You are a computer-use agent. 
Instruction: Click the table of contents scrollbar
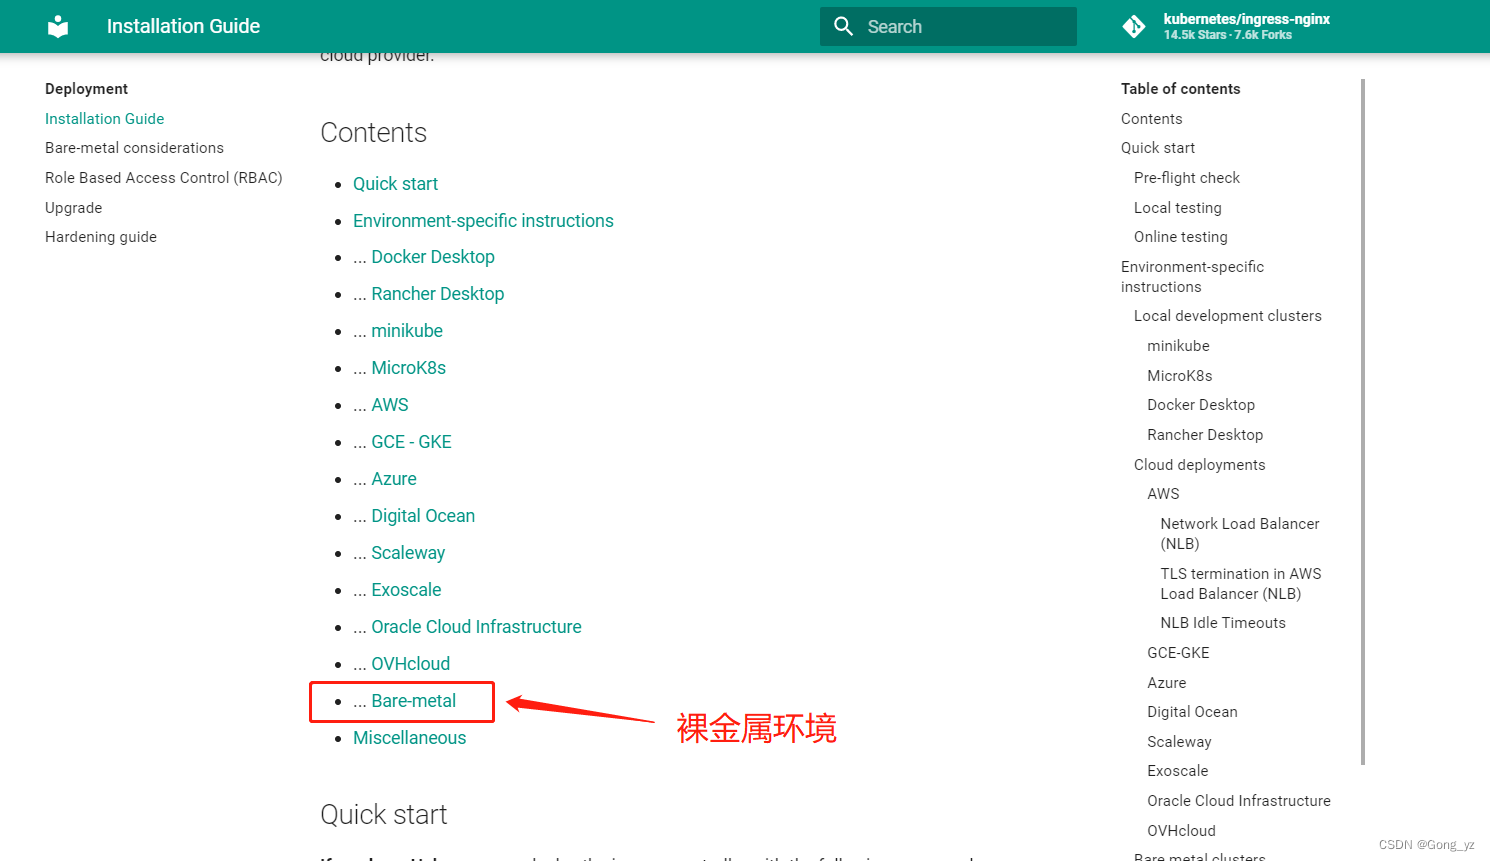click(1363, 422)
